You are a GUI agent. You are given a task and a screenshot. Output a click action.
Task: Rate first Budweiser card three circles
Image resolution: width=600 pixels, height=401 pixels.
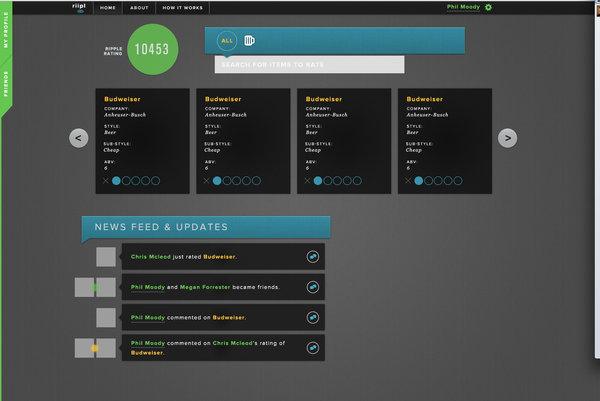pos(136,181)
